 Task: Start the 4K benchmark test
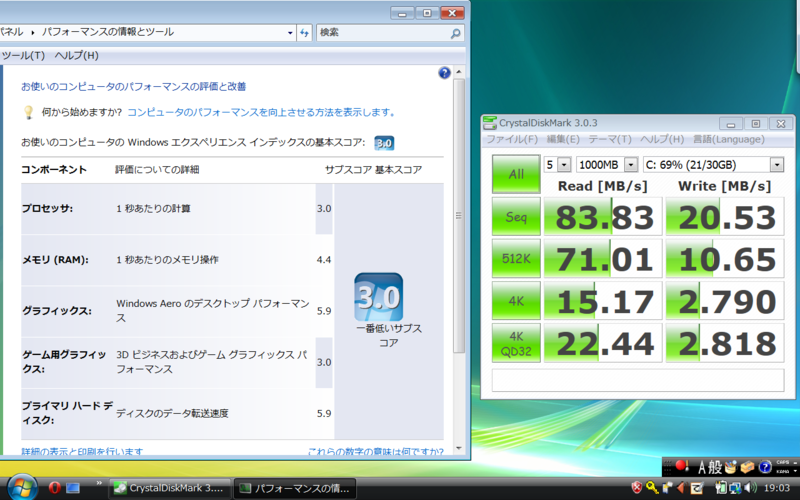point(516,301)
